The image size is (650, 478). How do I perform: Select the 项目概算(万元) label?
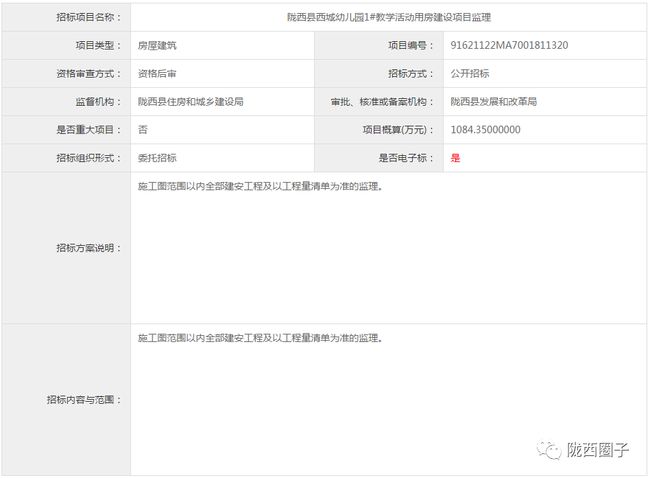tap(398, 130)
